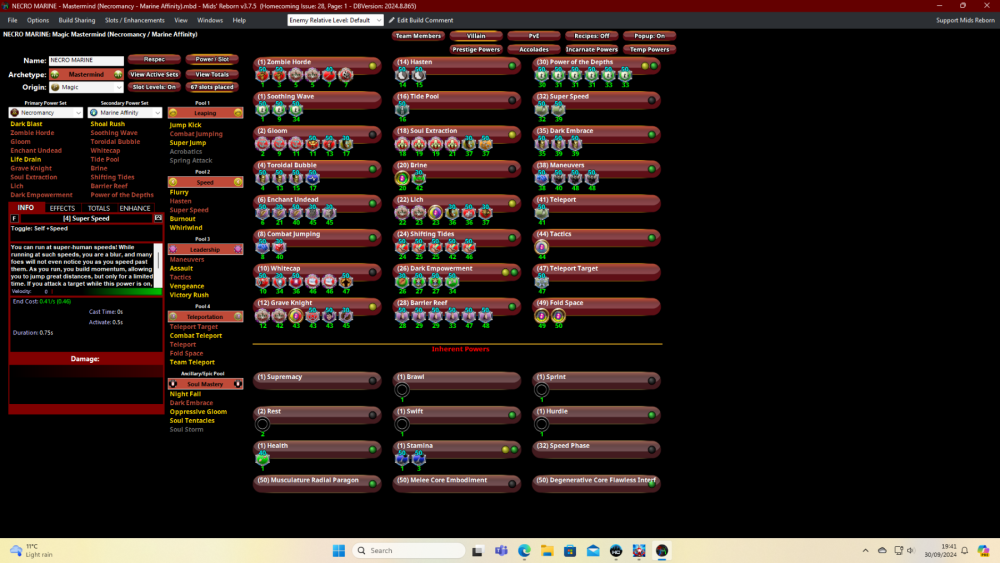Open the Pool 3 Leadership selector
This screenshot has height=563, width=1000.
(205, 249)
